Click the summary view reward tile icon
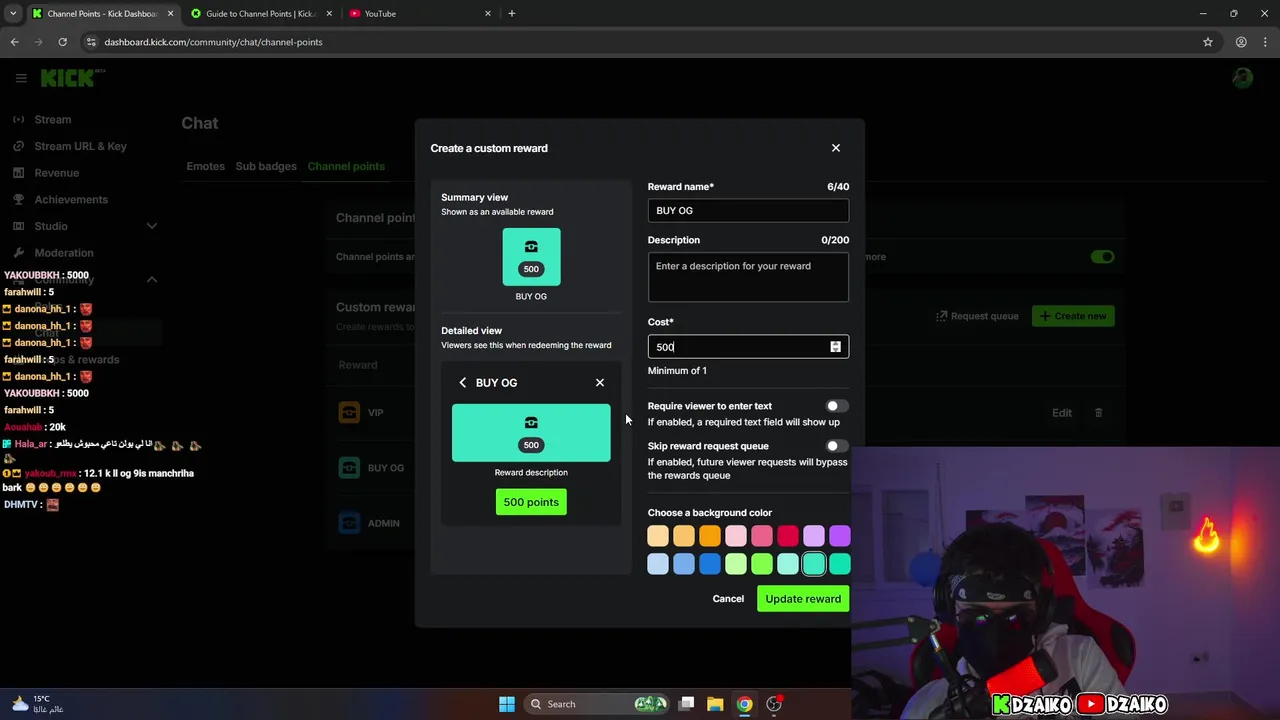 [531, 257]
